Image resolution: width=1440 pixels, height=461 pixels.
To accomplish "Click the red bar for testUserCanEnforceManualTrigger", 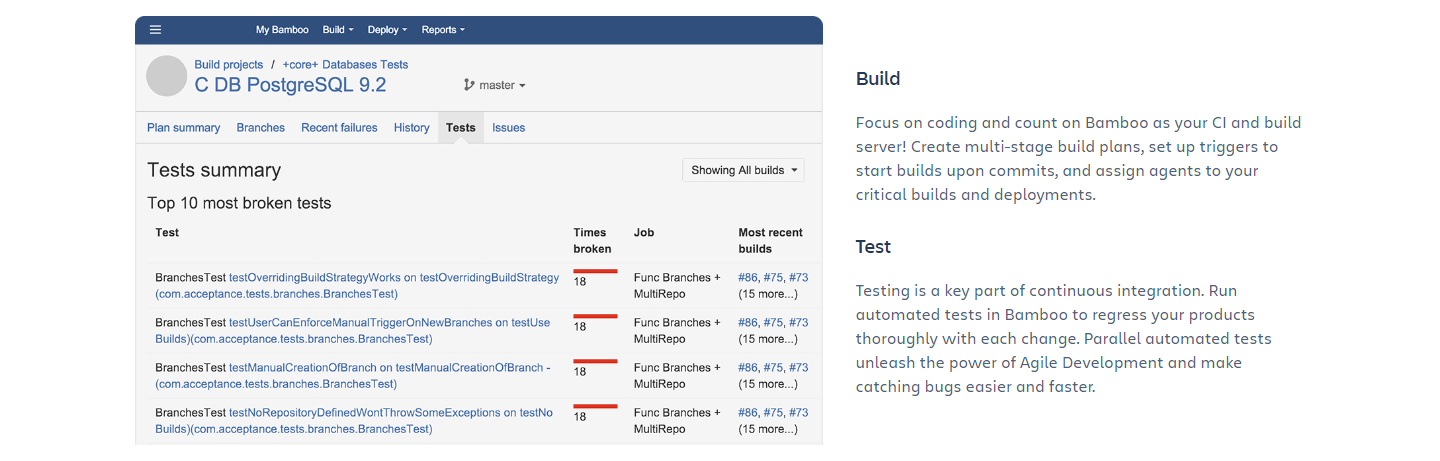I will click(x=595, y=316).
